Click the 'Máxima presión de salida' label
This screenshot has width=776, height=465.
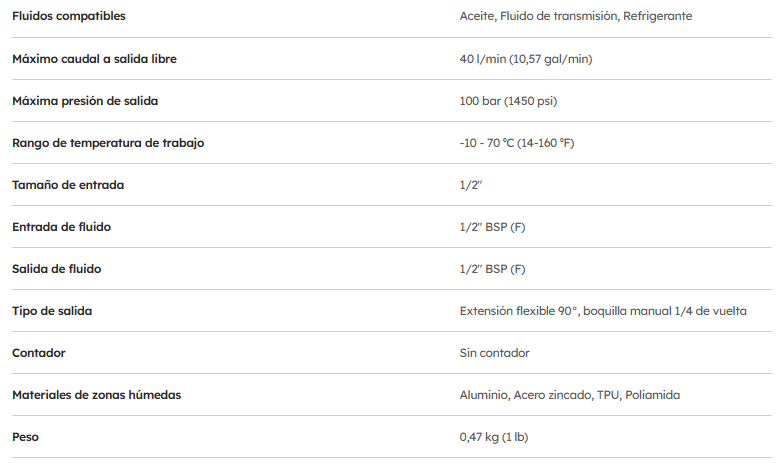click(85, 101)
